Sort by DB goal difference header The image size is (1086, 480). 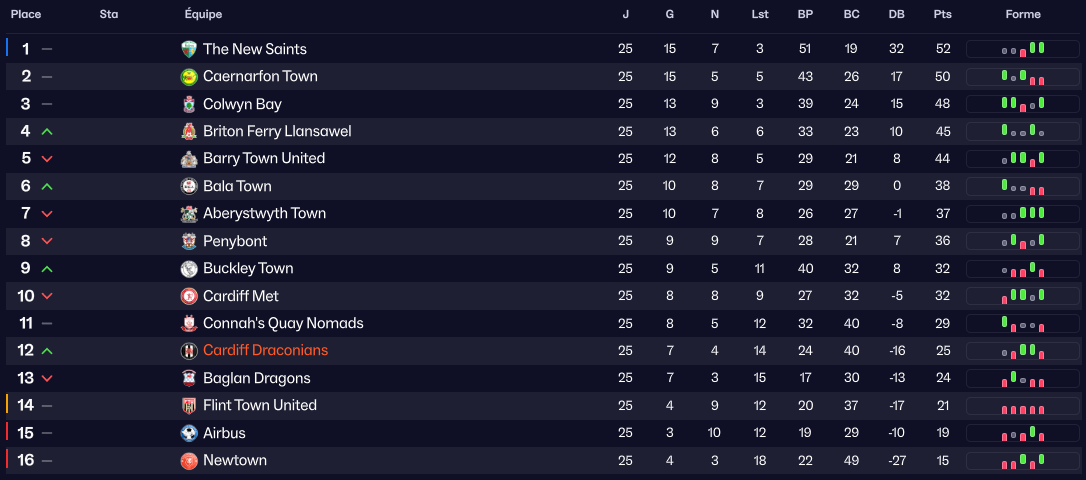(x=896, y=15)
